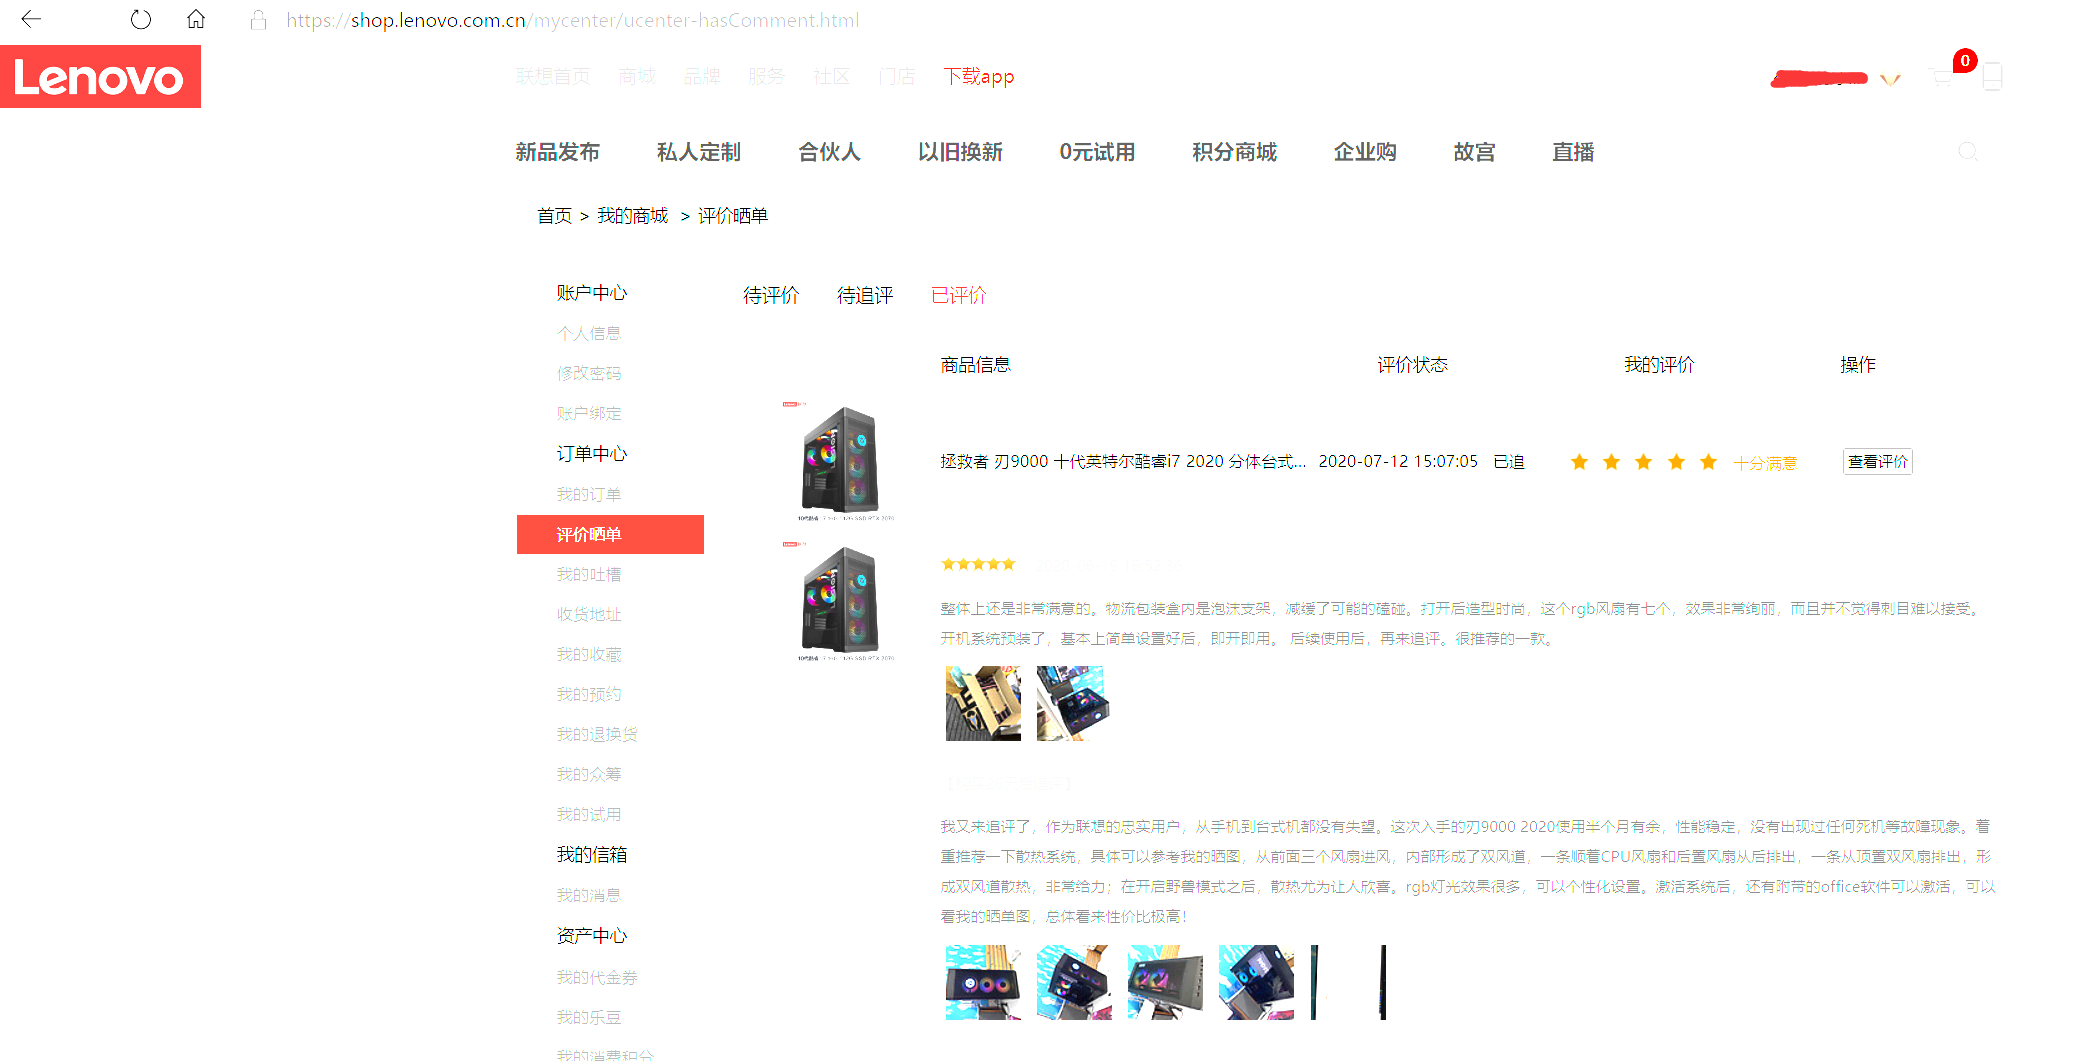The image size is (2073, 1061).
Task: Open second photo of the follow-up review
Action: pyautogui.click(x=1074, y=982)
